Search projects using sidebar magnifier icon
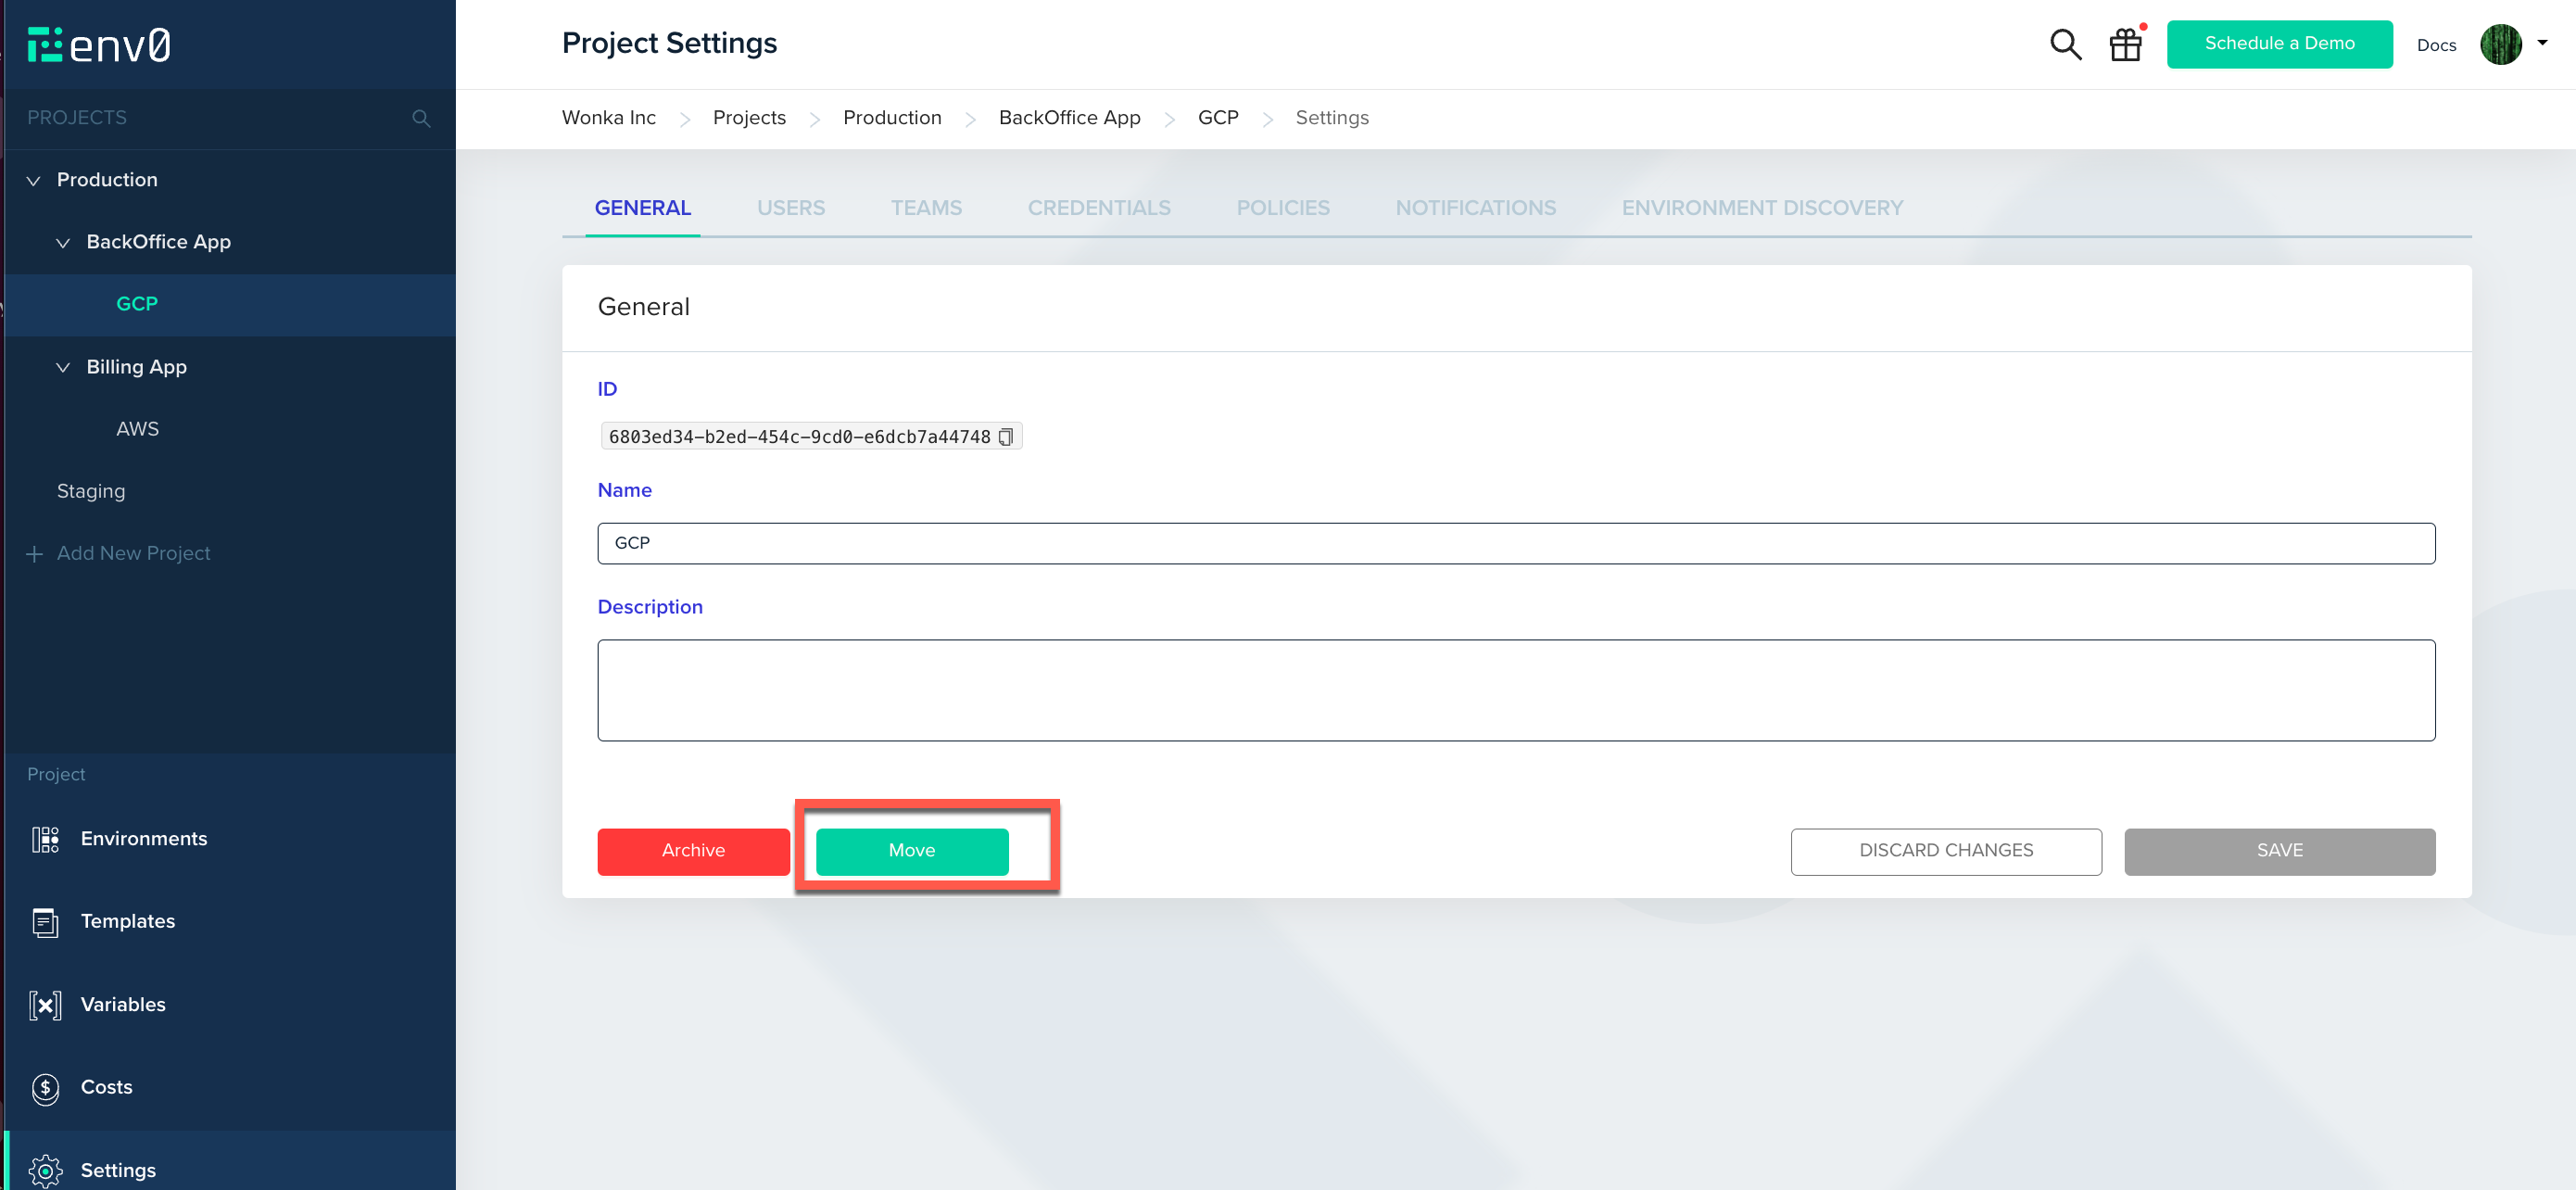 click(421, 118)
